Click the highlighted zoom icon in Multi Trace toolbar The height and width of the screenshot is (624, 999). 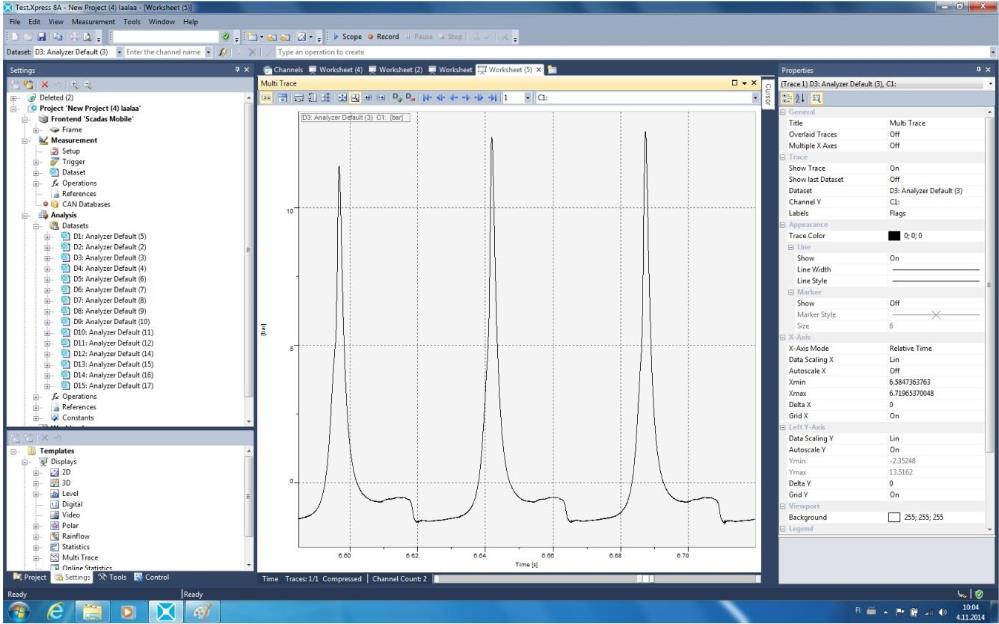pyautogui.click(x=354, y=98)
